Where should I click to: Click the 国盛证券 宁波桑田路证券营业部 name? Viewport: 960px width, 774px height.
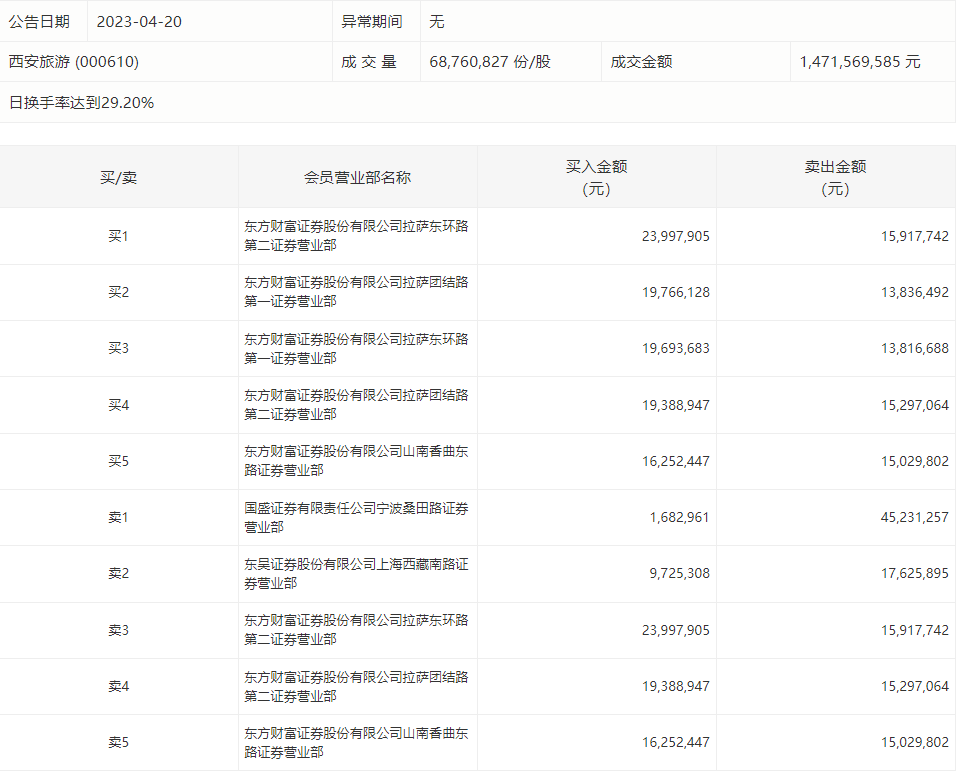point(356,517)
